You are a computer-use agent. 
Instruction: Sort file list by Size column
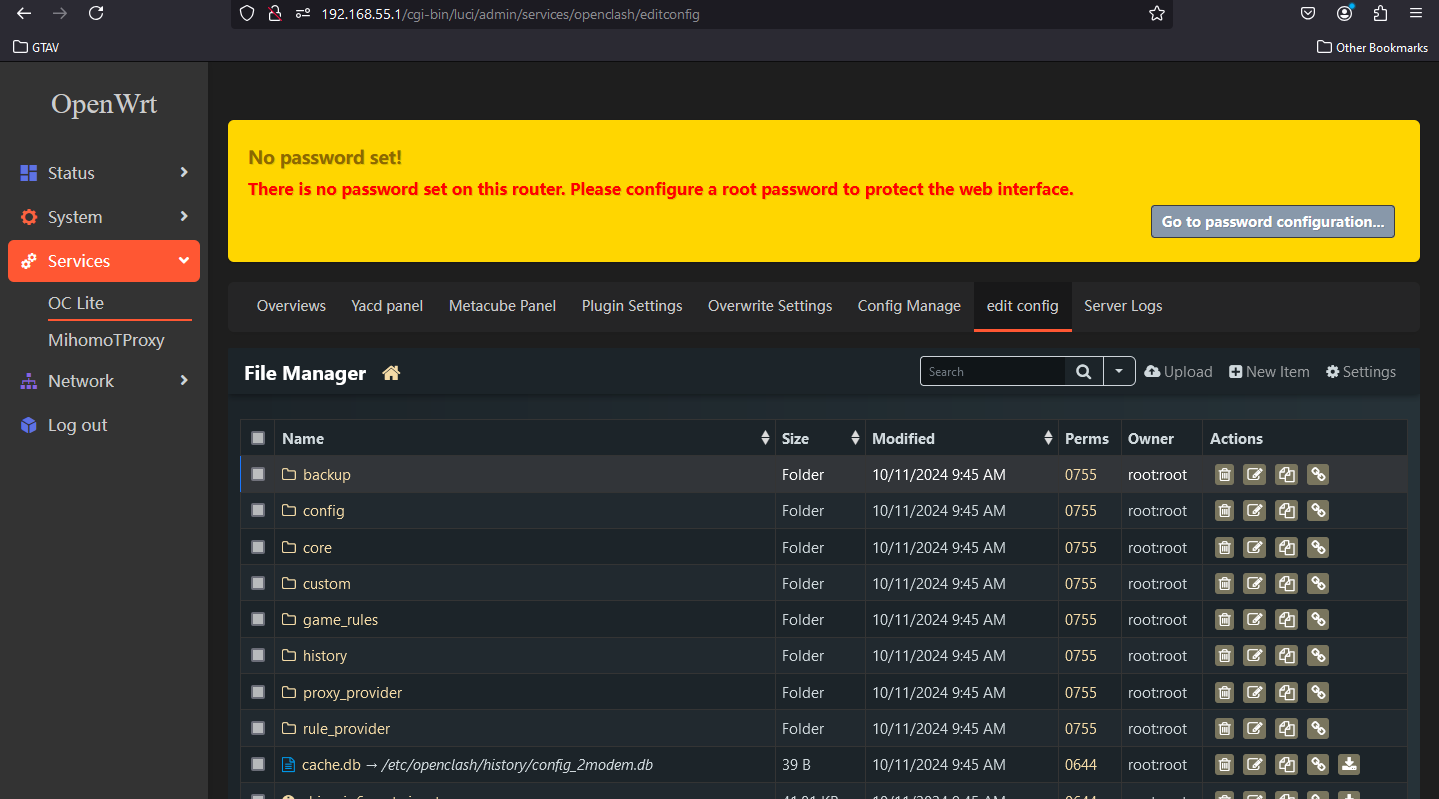coord(820,438)
